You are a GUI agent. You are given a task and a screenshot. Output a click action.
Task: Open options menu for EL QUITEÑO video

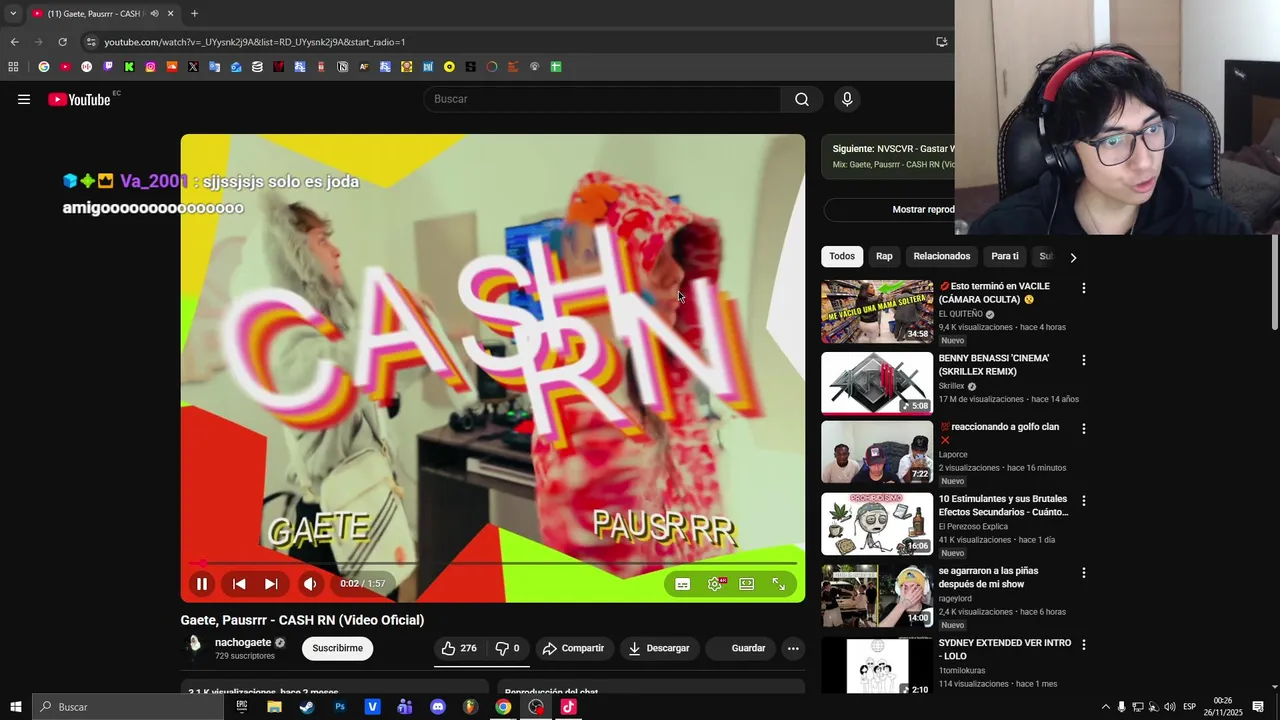click(1083, 288)
